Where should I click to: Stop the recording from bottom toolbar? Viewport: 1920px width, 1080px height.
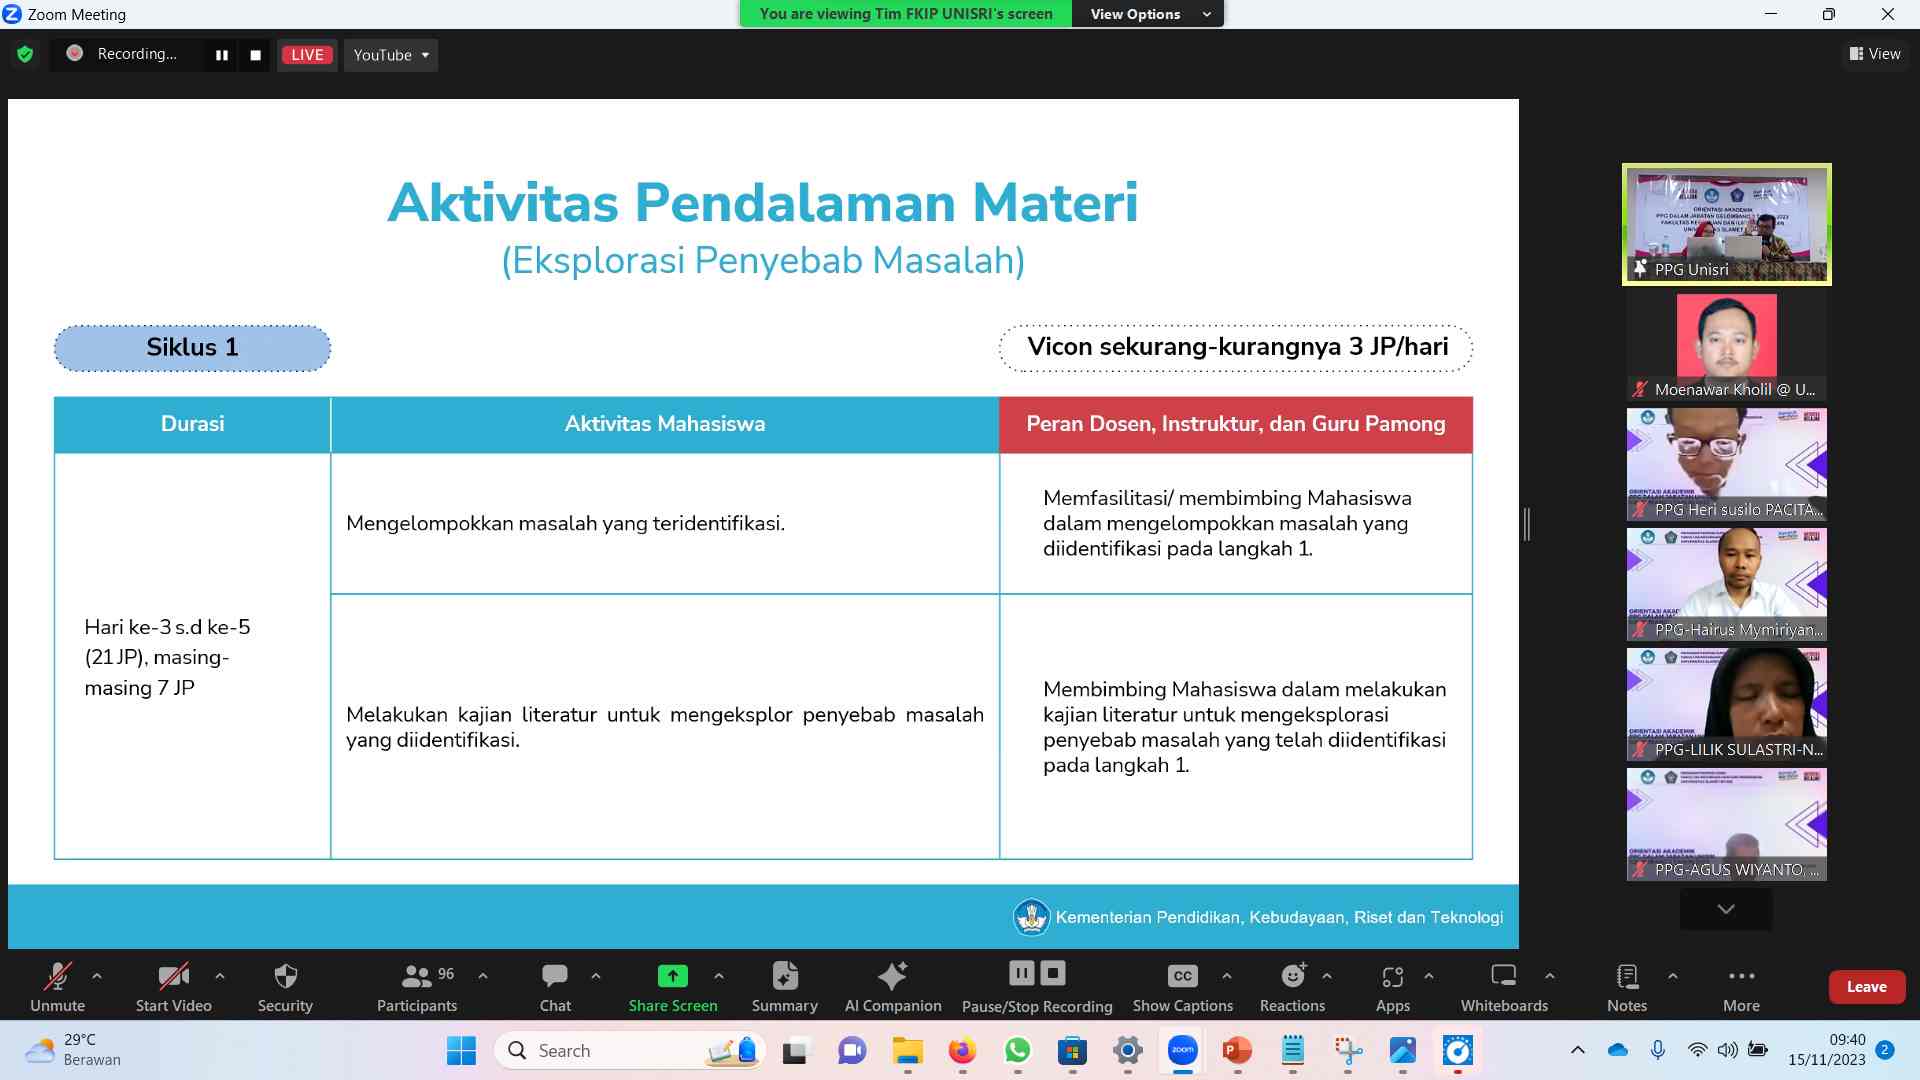pos(1053,973)
